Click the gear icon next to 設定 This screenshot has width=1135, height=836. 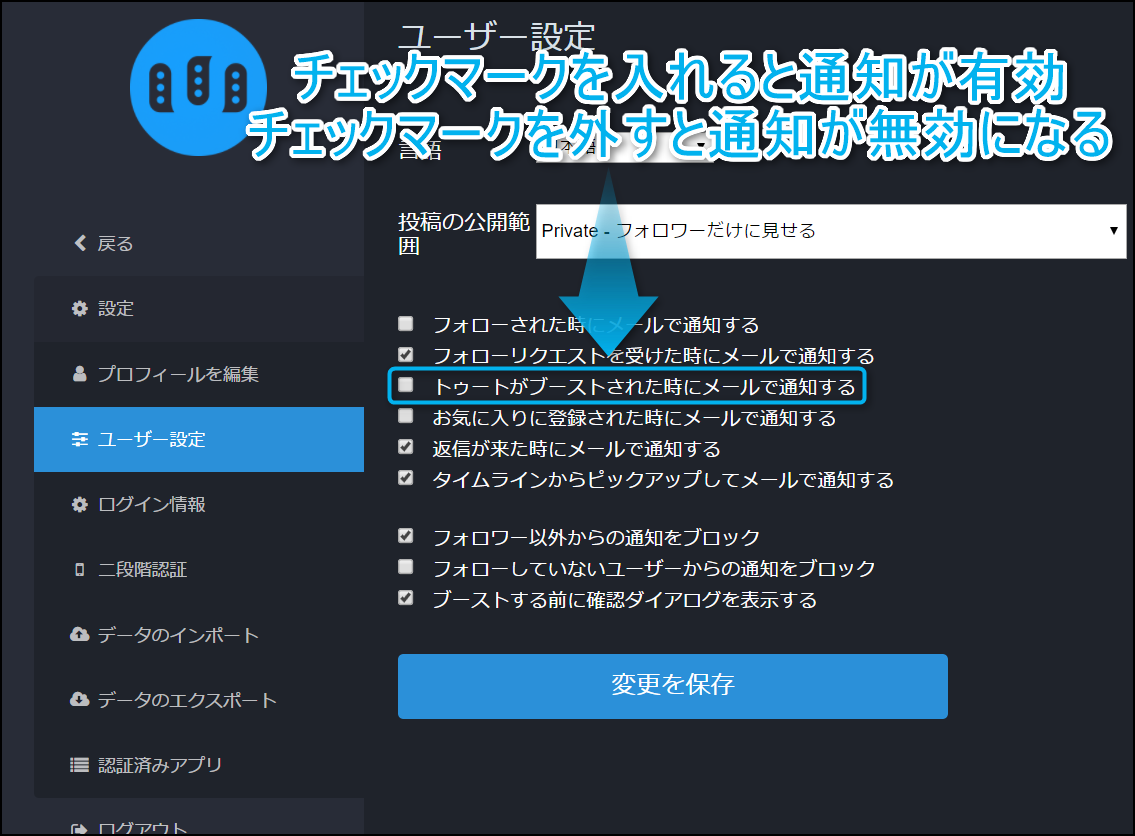pyautogui.click(x=80, y=309)
